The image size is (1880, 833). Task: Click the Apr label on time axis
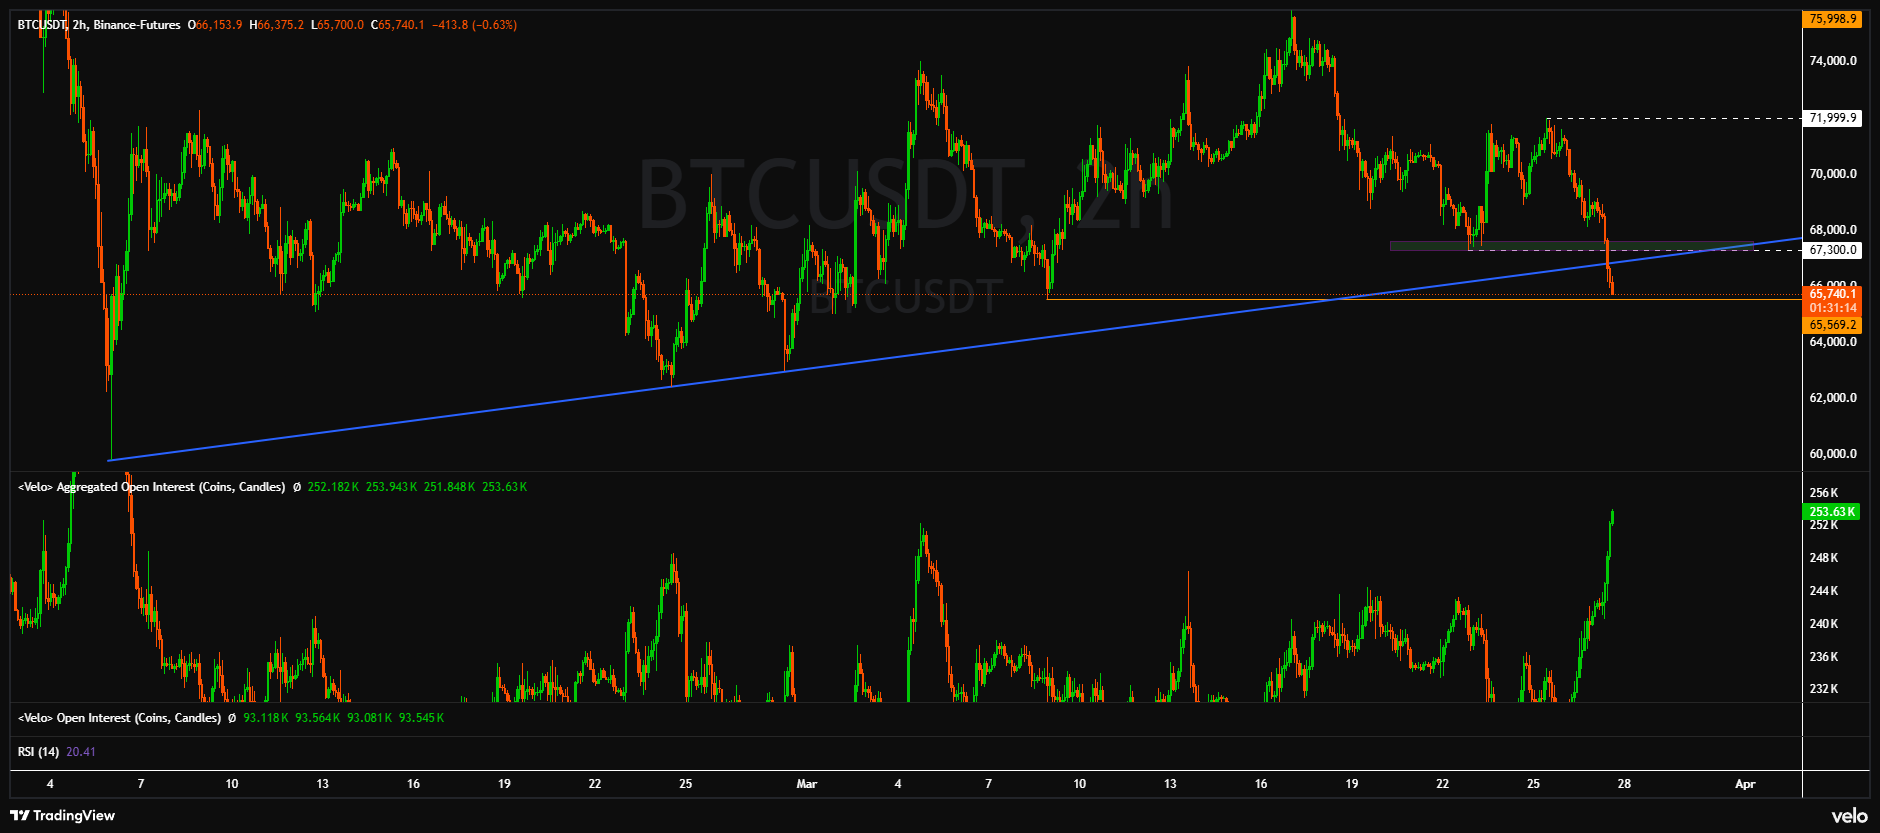tap(1745, 784)
